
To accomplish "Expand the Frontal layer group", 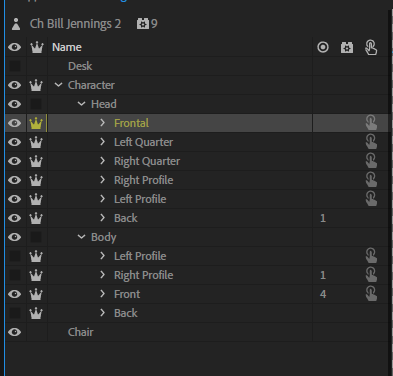I will click(x=102, y=123).
